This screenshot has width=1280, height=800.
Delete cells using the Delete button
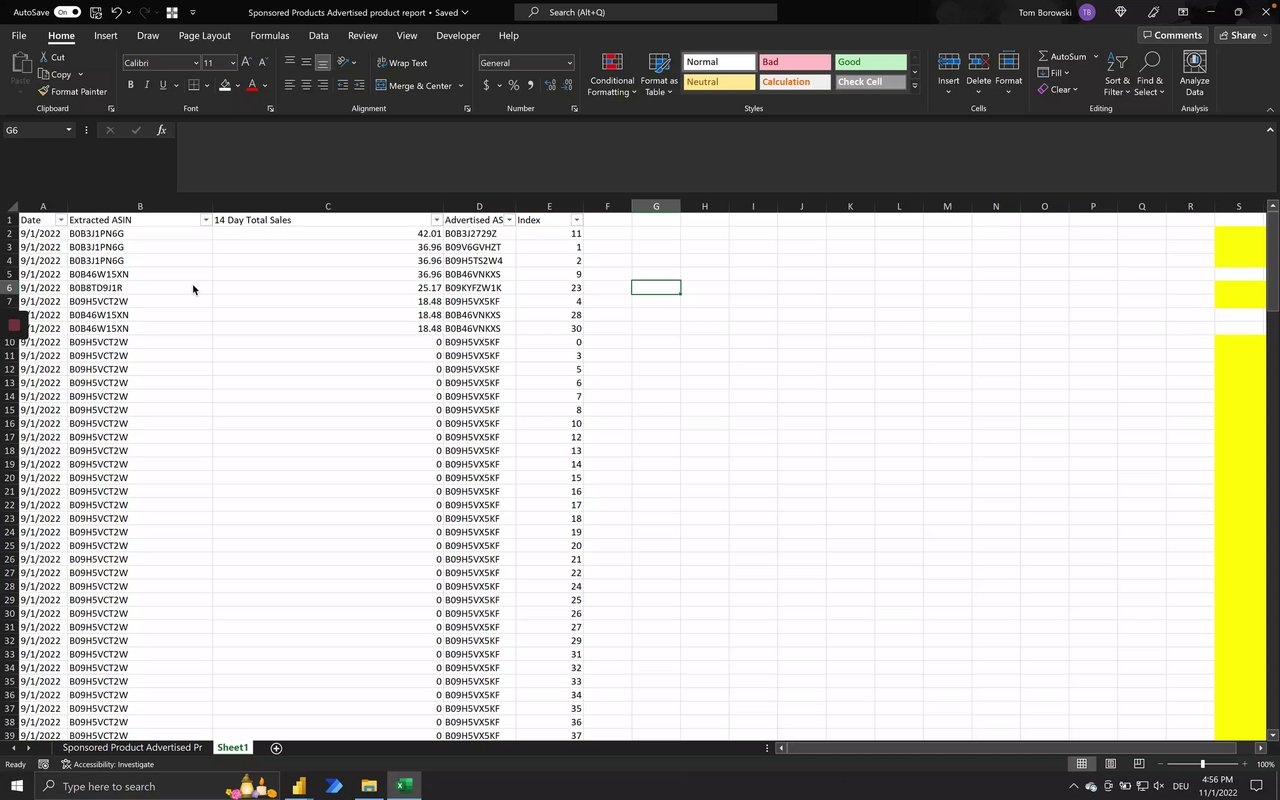click(979, 74)
